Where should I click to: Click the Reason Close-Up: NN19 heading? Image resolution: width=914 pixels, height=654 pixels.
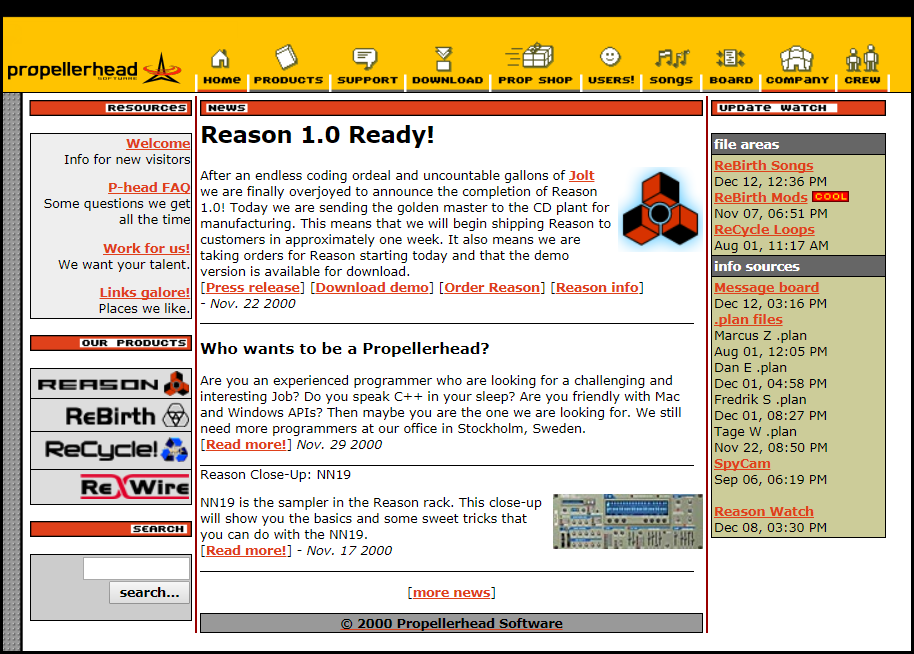pyautogui.click(x=275, y=474)
